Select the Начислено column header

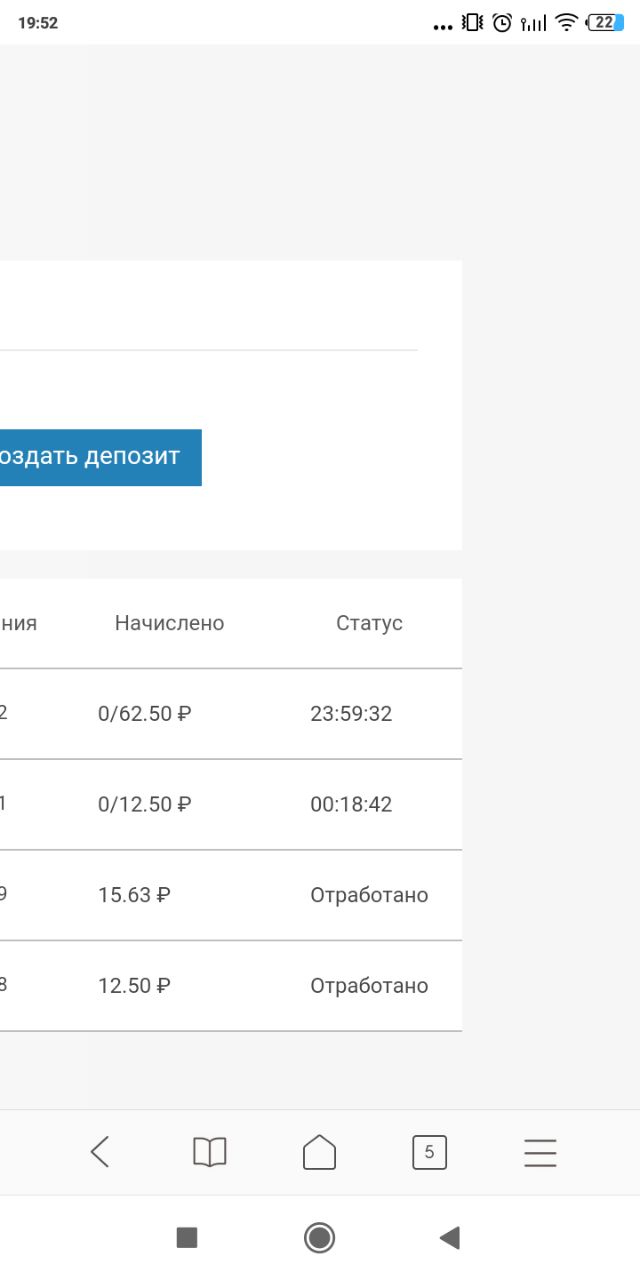[169, 623]
